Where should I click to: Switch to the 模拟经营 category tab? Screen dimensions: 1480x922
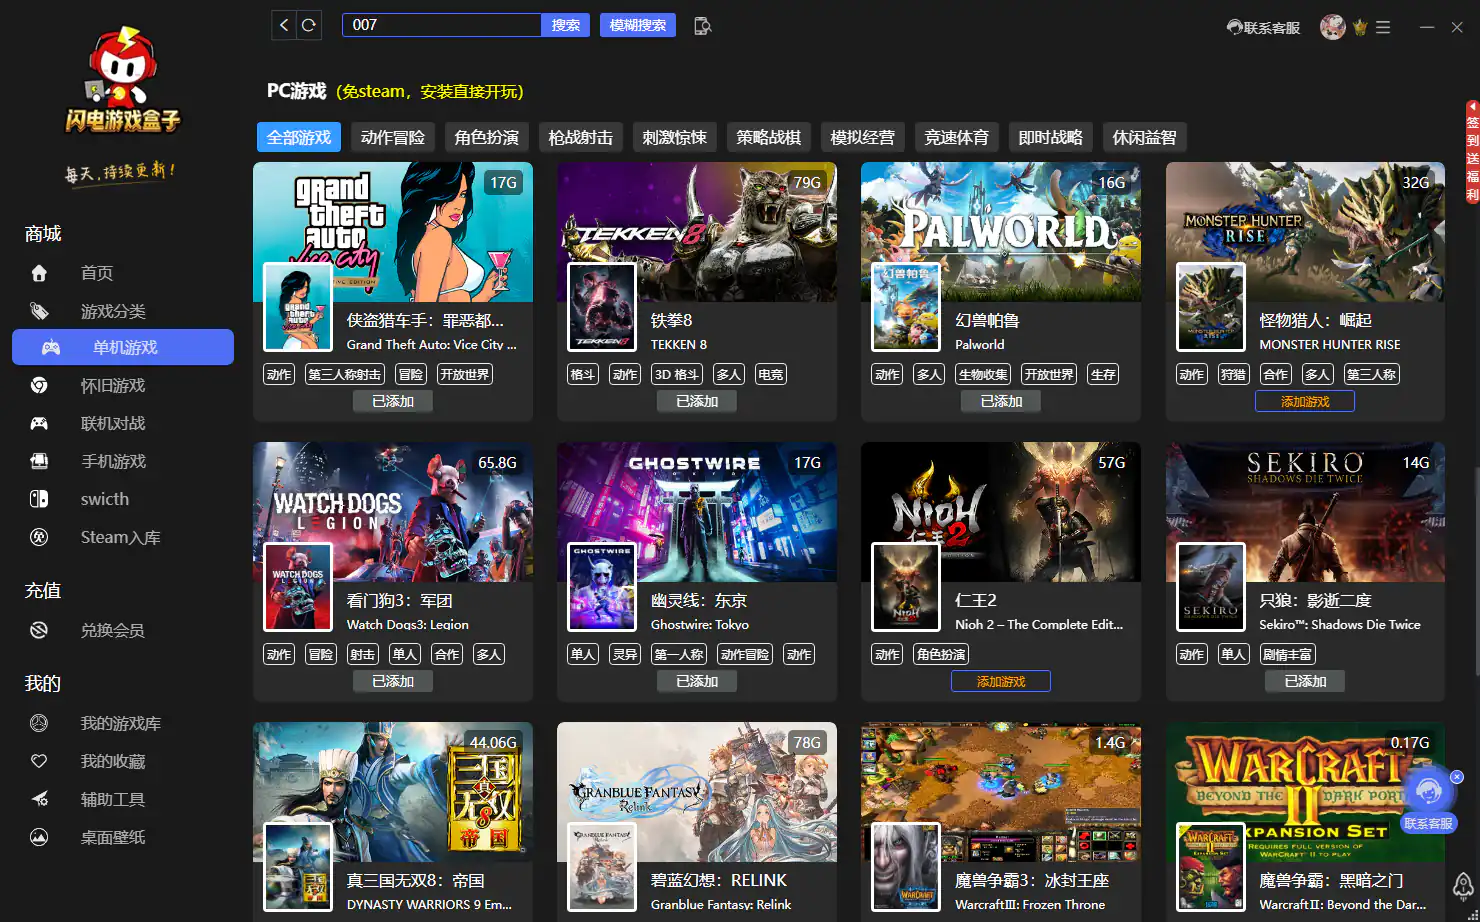863,137
